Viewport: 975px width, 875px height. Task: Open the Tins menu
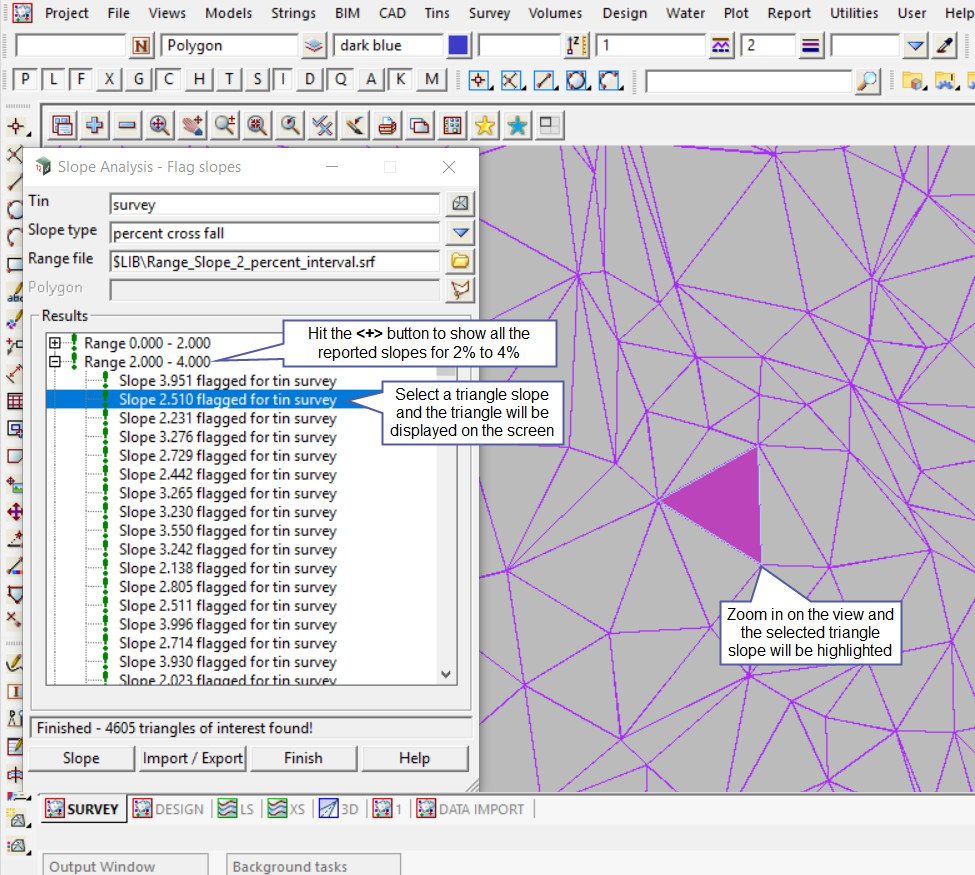click(436, 13)
